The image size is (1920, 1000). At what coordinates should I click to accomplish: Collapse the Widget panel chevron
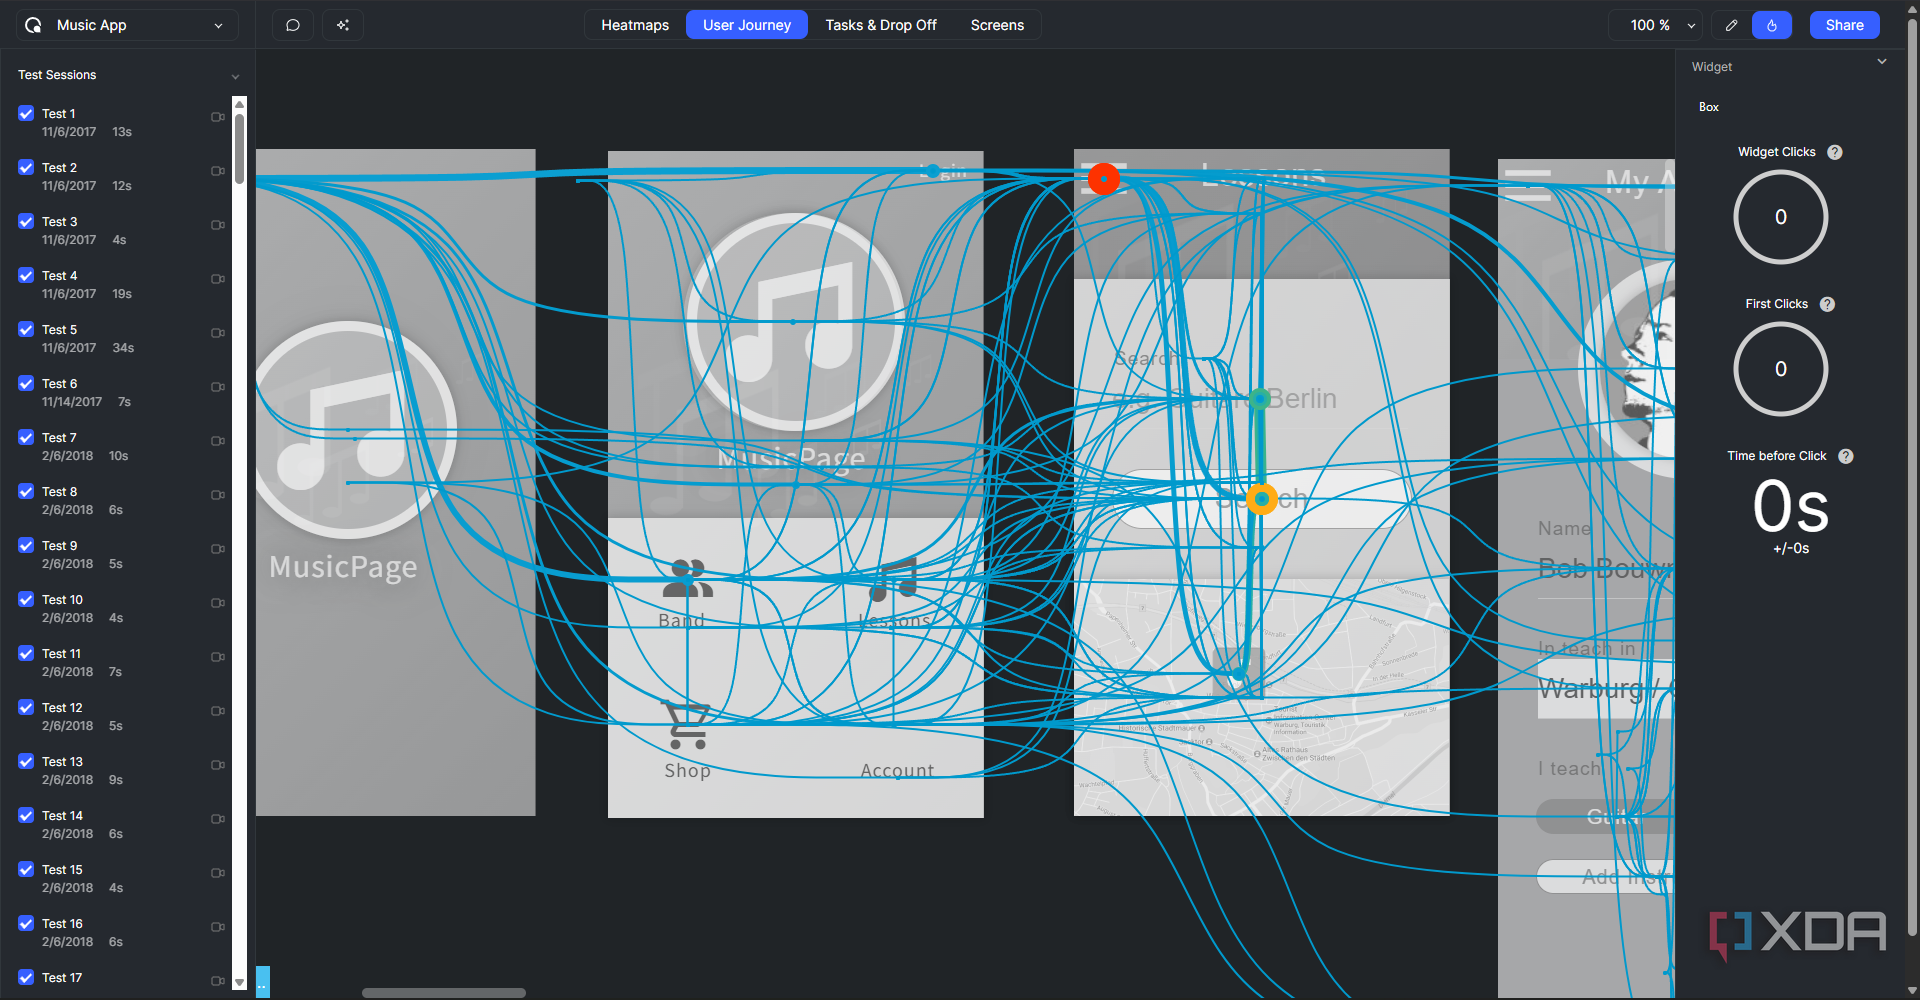coord(1882,62)
